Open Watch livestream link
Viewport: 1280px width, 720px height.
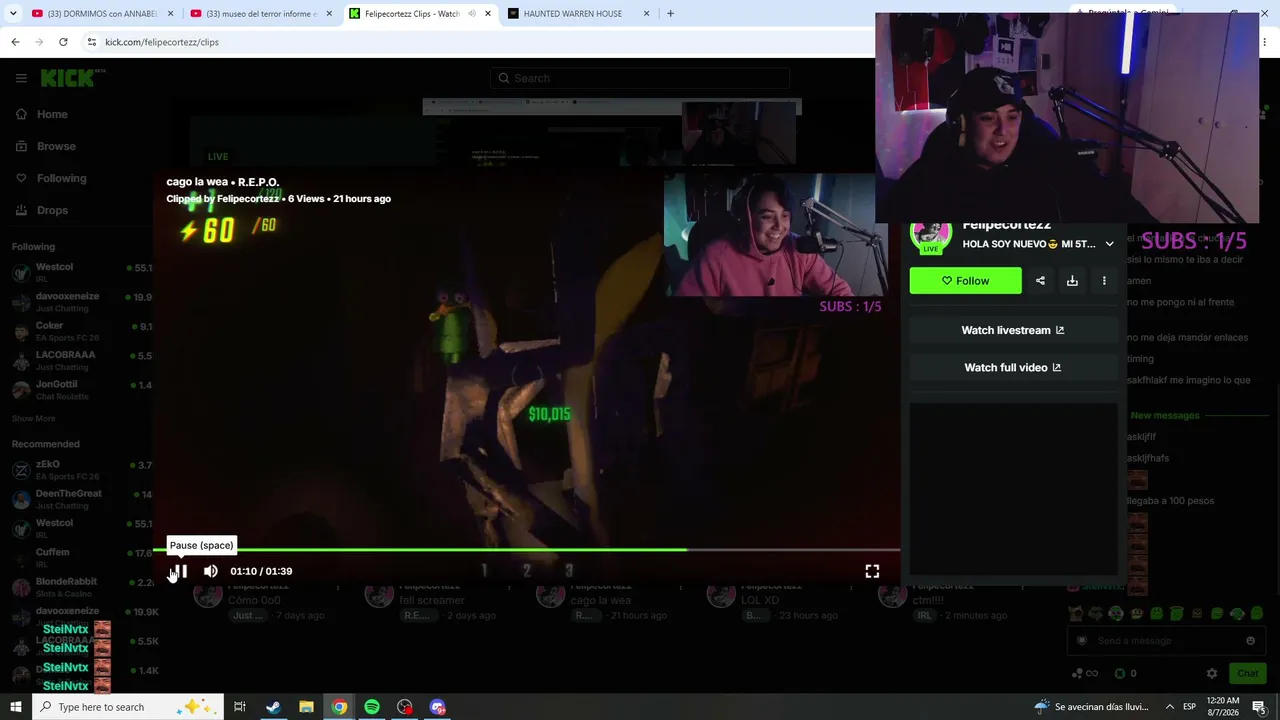coord(1013,330)
